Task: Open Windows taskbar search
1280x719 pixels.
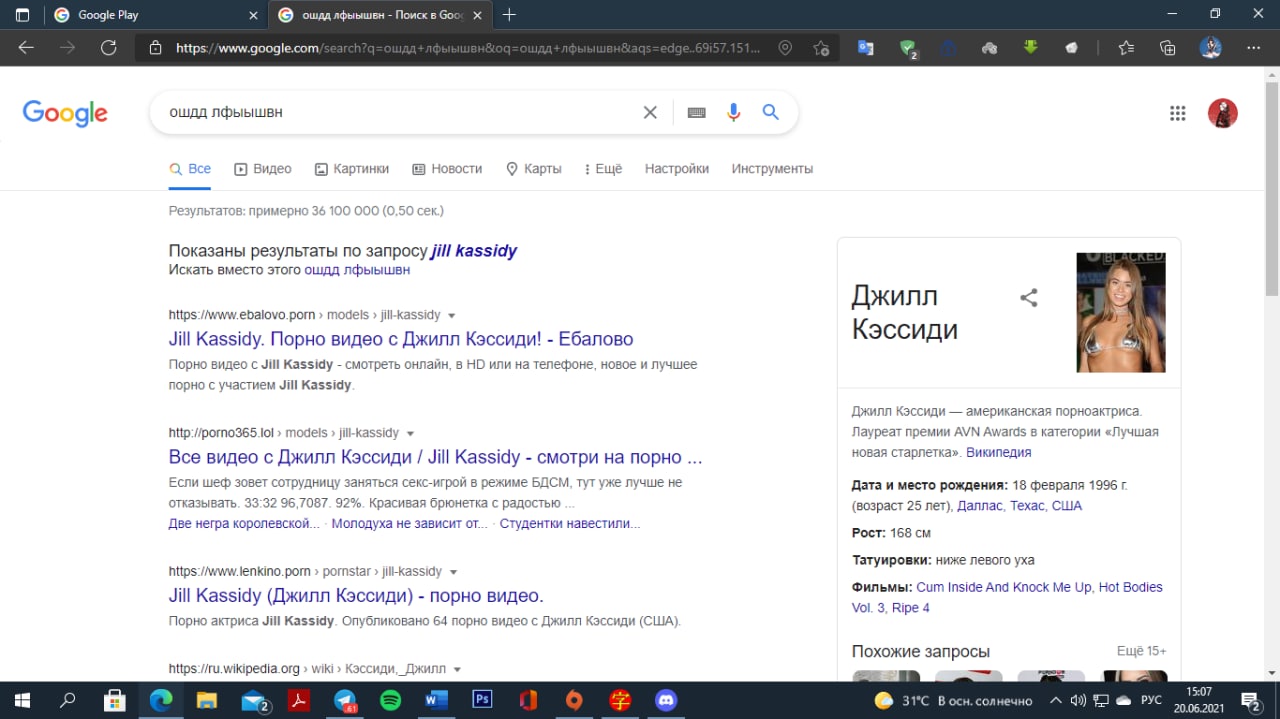Action: [68, 700]
